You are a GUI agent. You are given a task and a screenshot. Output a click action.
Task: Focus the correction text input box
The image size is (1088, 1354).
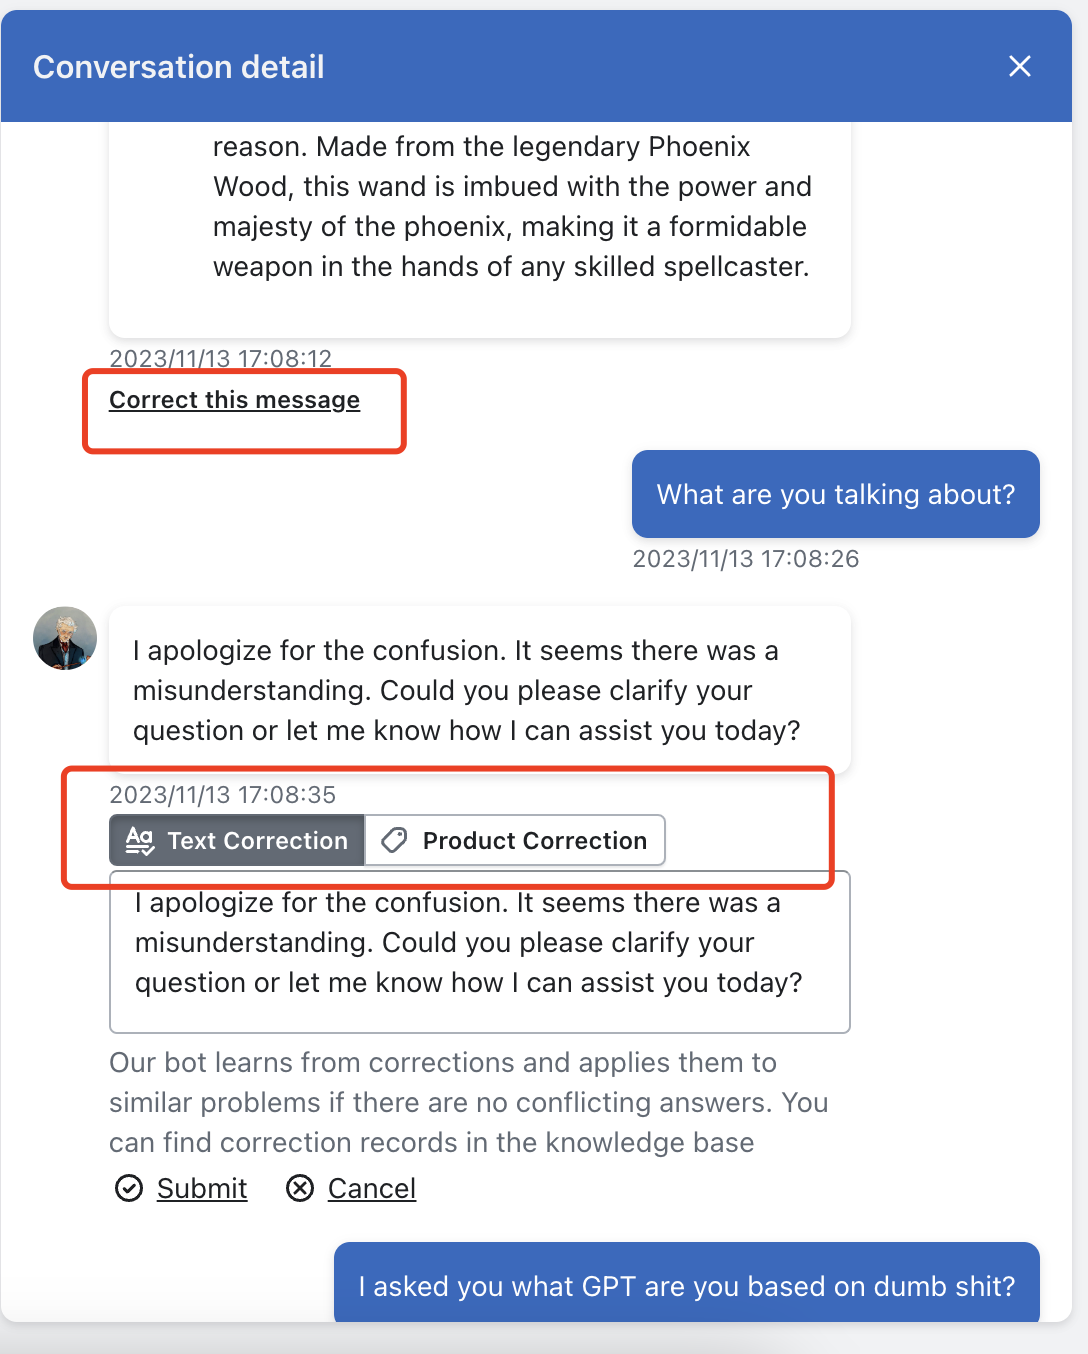point(479,952)
